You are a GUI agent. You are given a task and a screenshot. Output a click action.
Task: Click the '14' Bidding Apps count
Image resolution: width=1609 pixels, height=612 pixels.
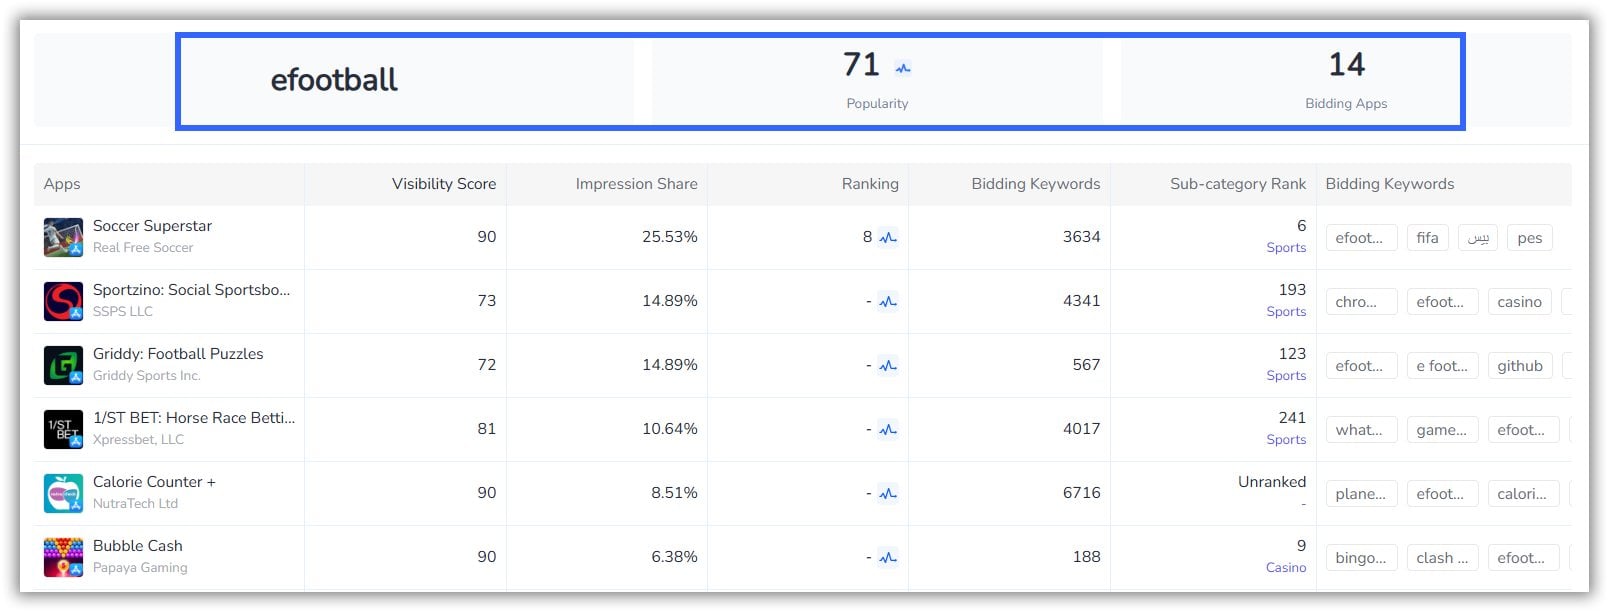click(1346, 65)
